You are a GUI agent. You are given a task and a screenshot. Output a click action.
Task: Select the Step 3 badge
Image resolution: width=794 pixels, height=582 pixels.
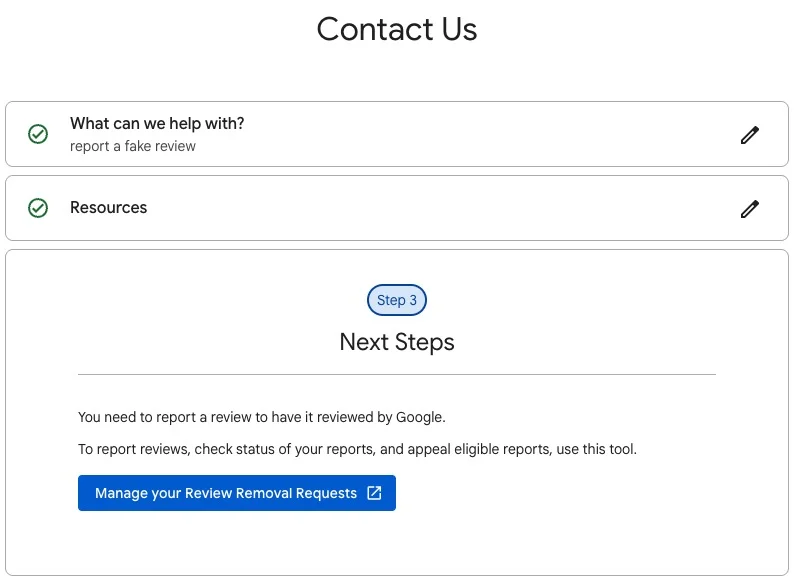click(397, 300)
